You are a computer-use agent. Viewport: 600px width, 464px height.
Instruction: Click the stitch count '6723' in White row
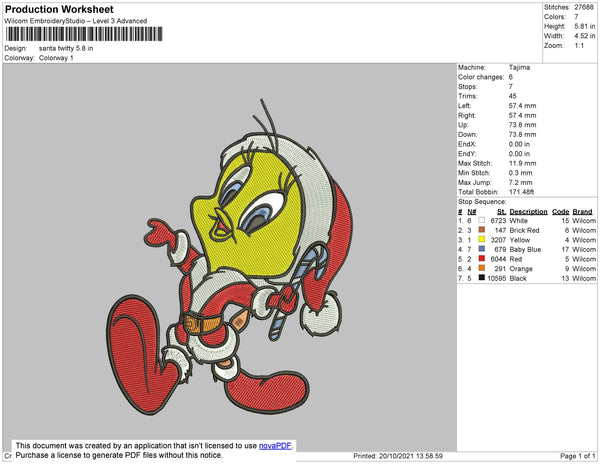[x=498, y=221]
